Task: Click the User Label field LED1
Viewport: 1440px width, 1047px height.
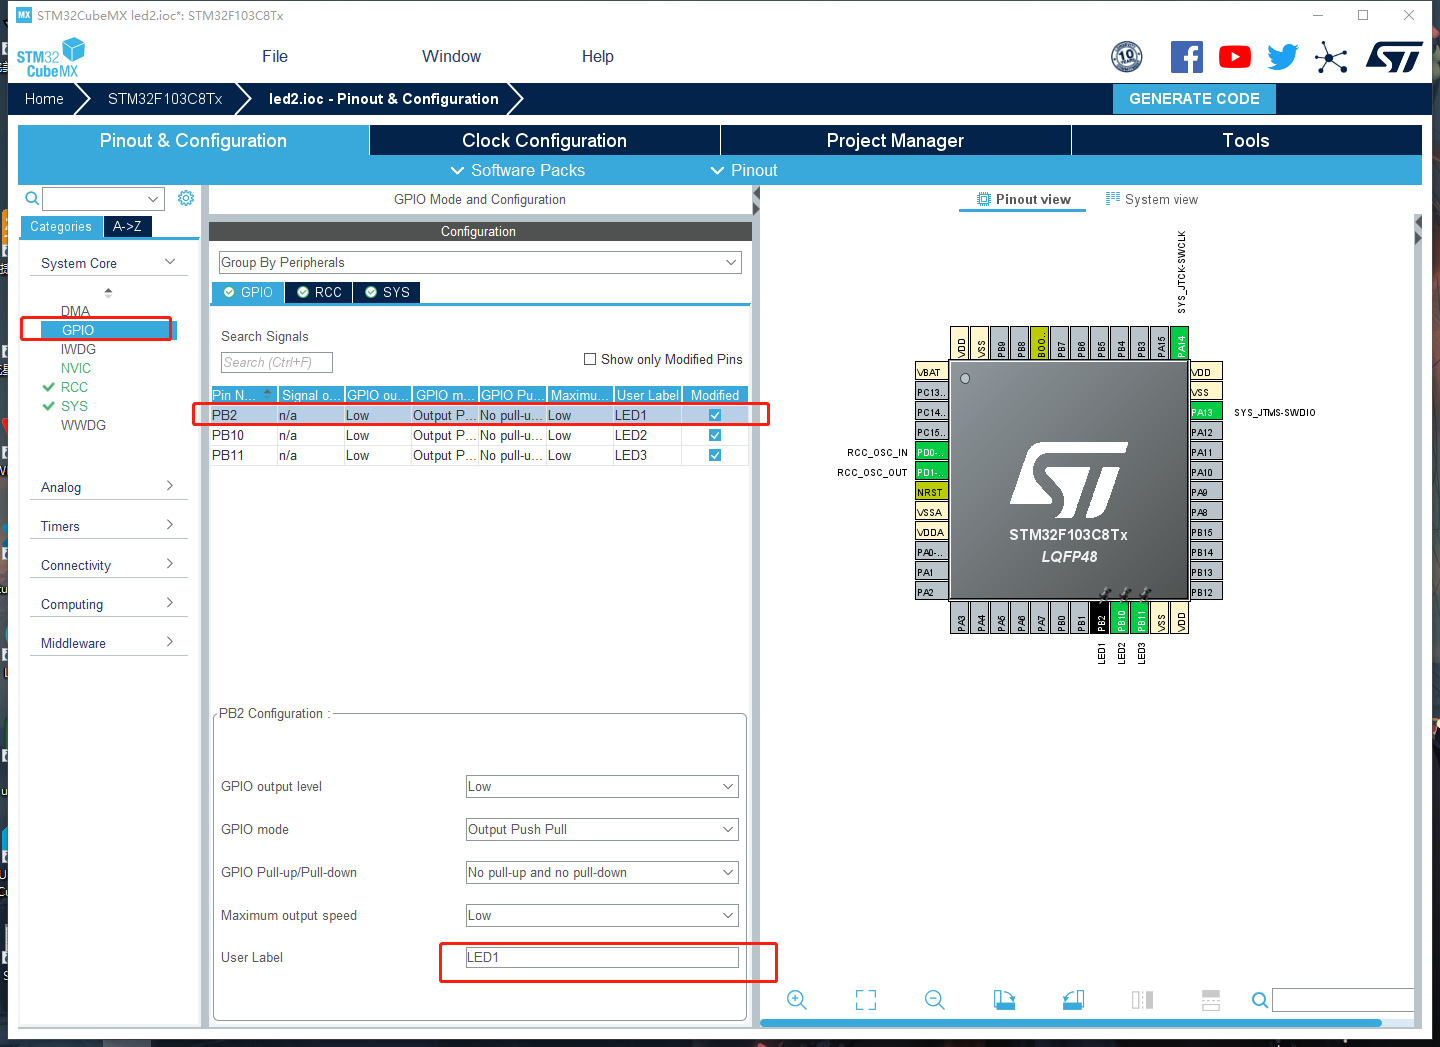Action: point(602,957)
